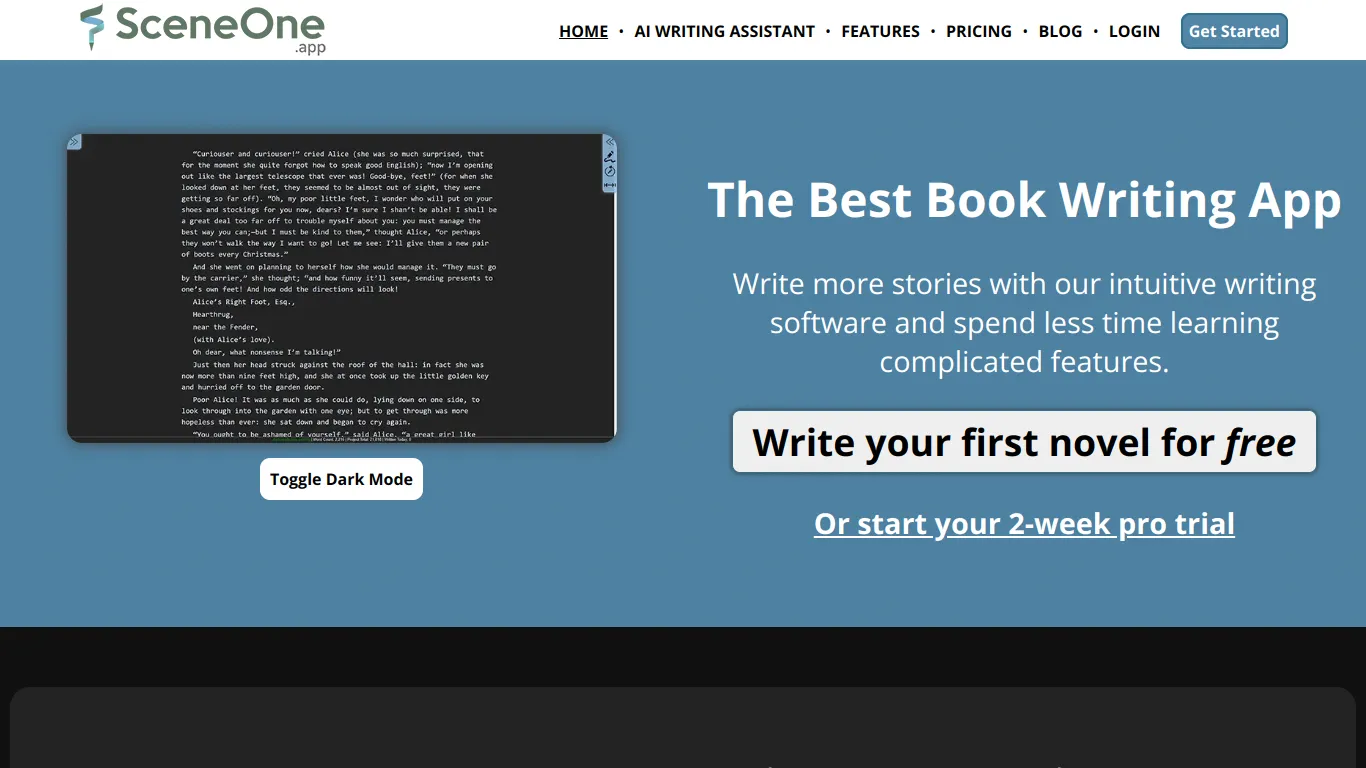Click the SceneOne.app logo

click(203, 29)
